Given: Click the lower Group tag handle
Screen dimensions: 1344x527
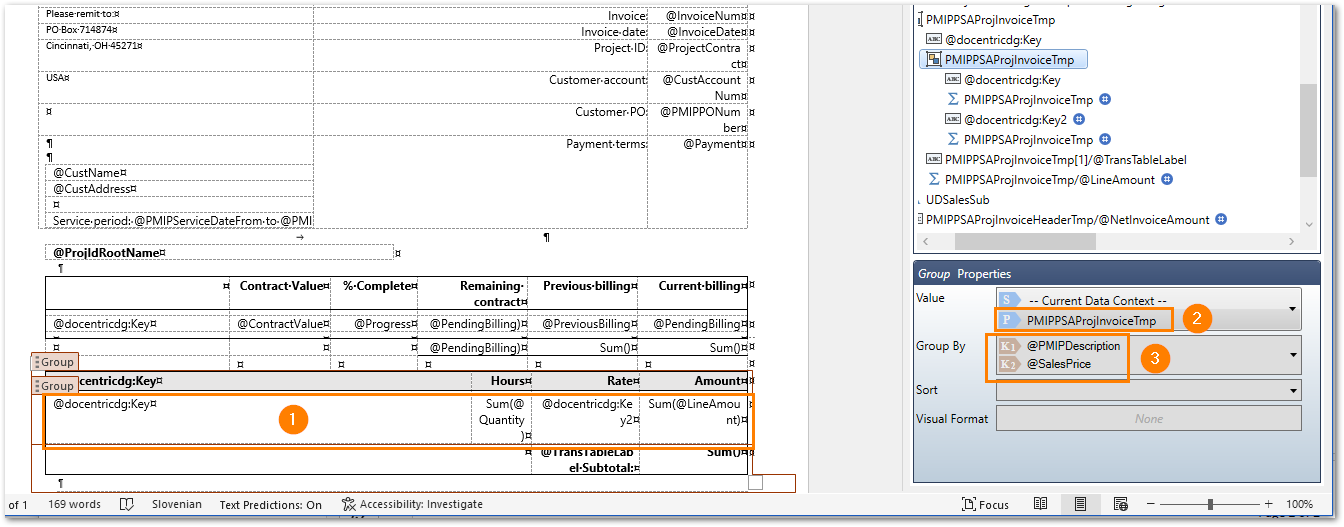Looking at the screenshot, I should pyautogui.click(x=55, y=386).
